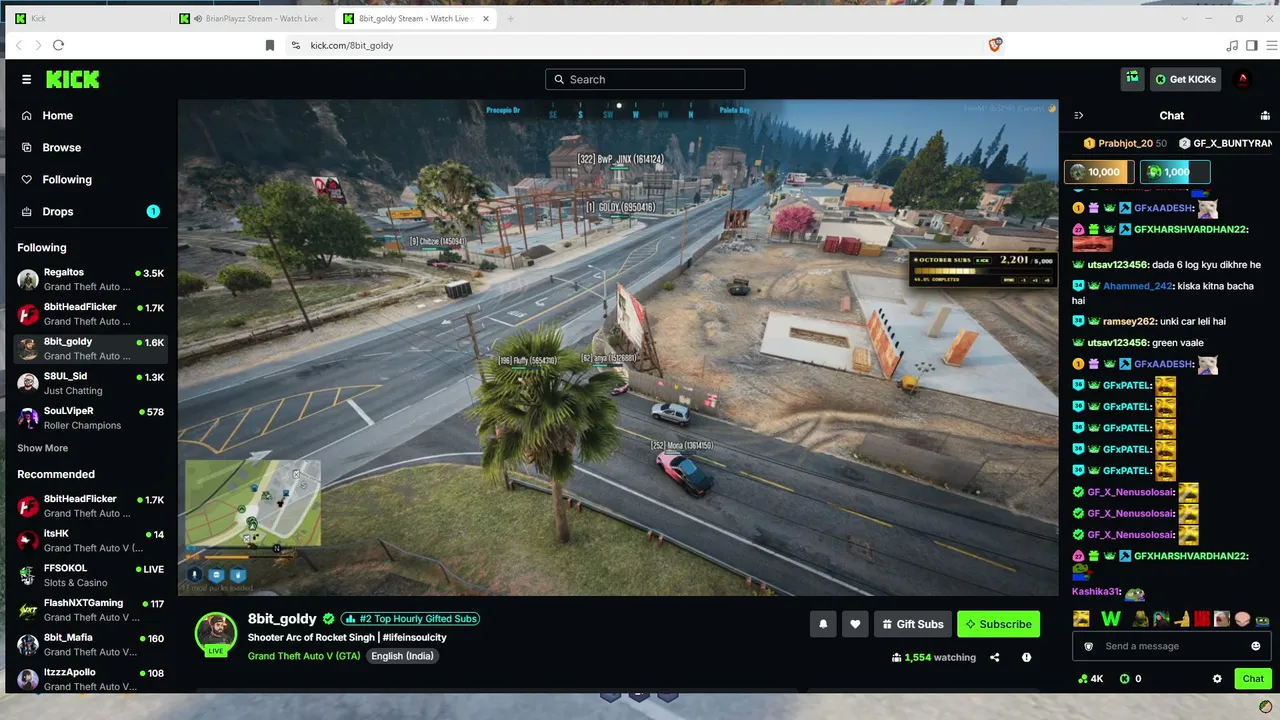Click the 1,000 green KICKs goal bar
The height and width of the screenshot is (720, 1280).
pyautogui.click(x=1175, y=172)
